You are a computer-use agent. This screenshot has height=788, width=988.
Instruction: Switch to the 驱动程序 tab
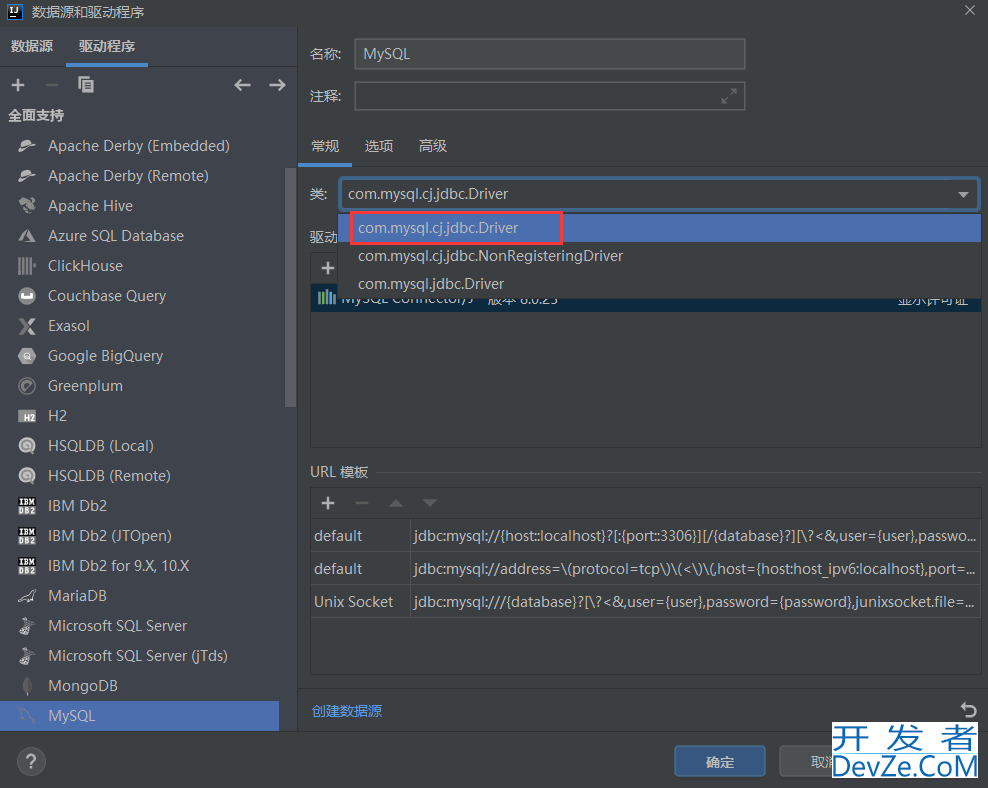coord(107,46)
